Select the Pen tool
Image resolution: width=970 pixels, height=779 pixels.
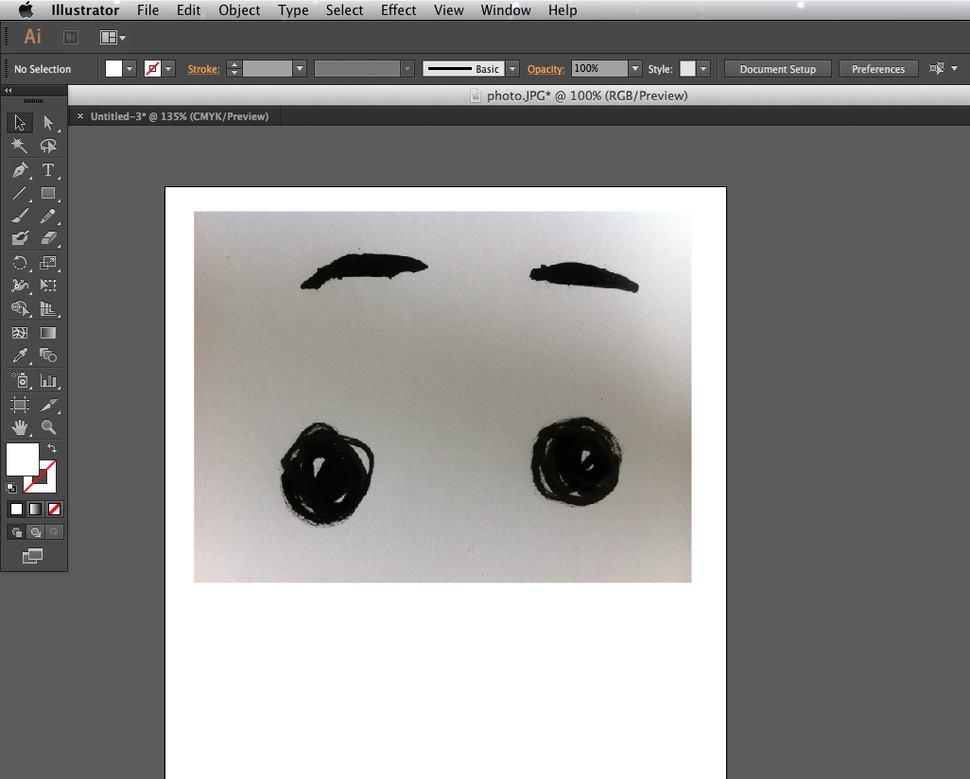(x=18, y=170)
